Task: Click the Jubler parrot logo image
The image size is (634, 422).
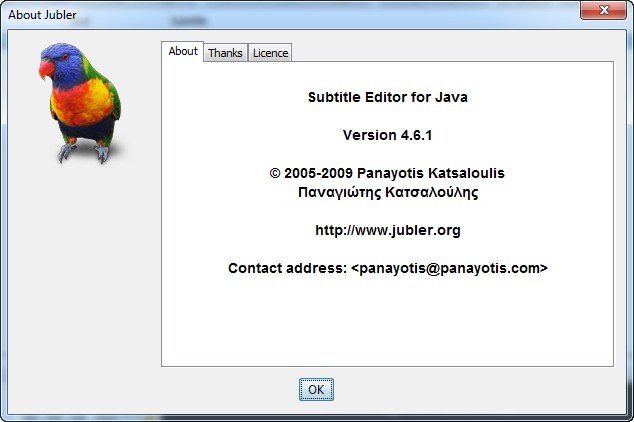Action: [x=80, y=101]
